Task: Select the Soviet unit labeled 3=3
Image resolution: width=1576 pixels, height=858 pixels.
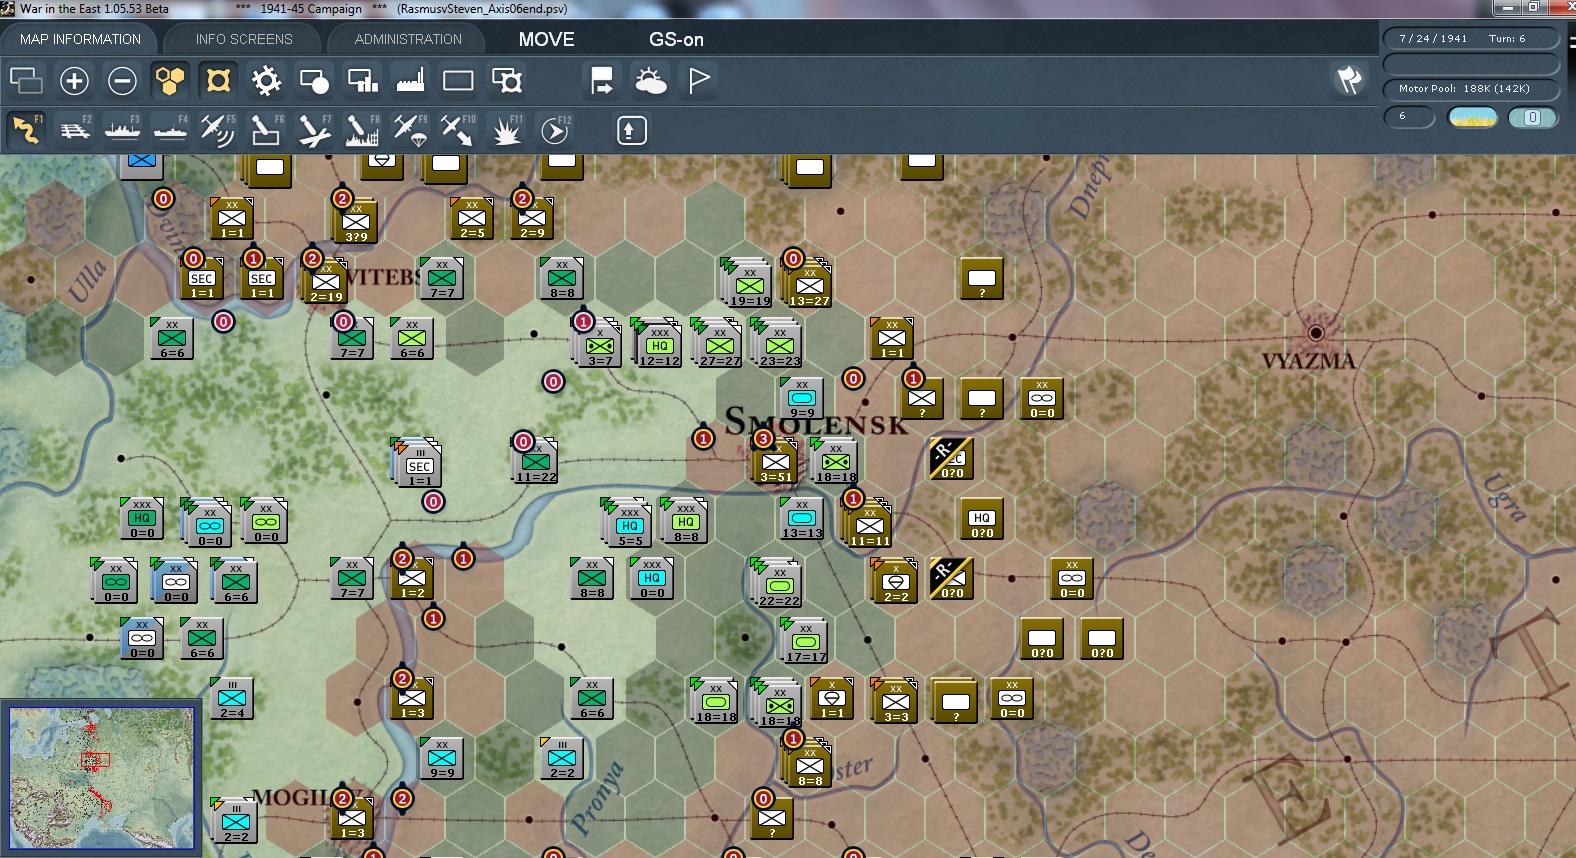Action: [x=896, y=701]
